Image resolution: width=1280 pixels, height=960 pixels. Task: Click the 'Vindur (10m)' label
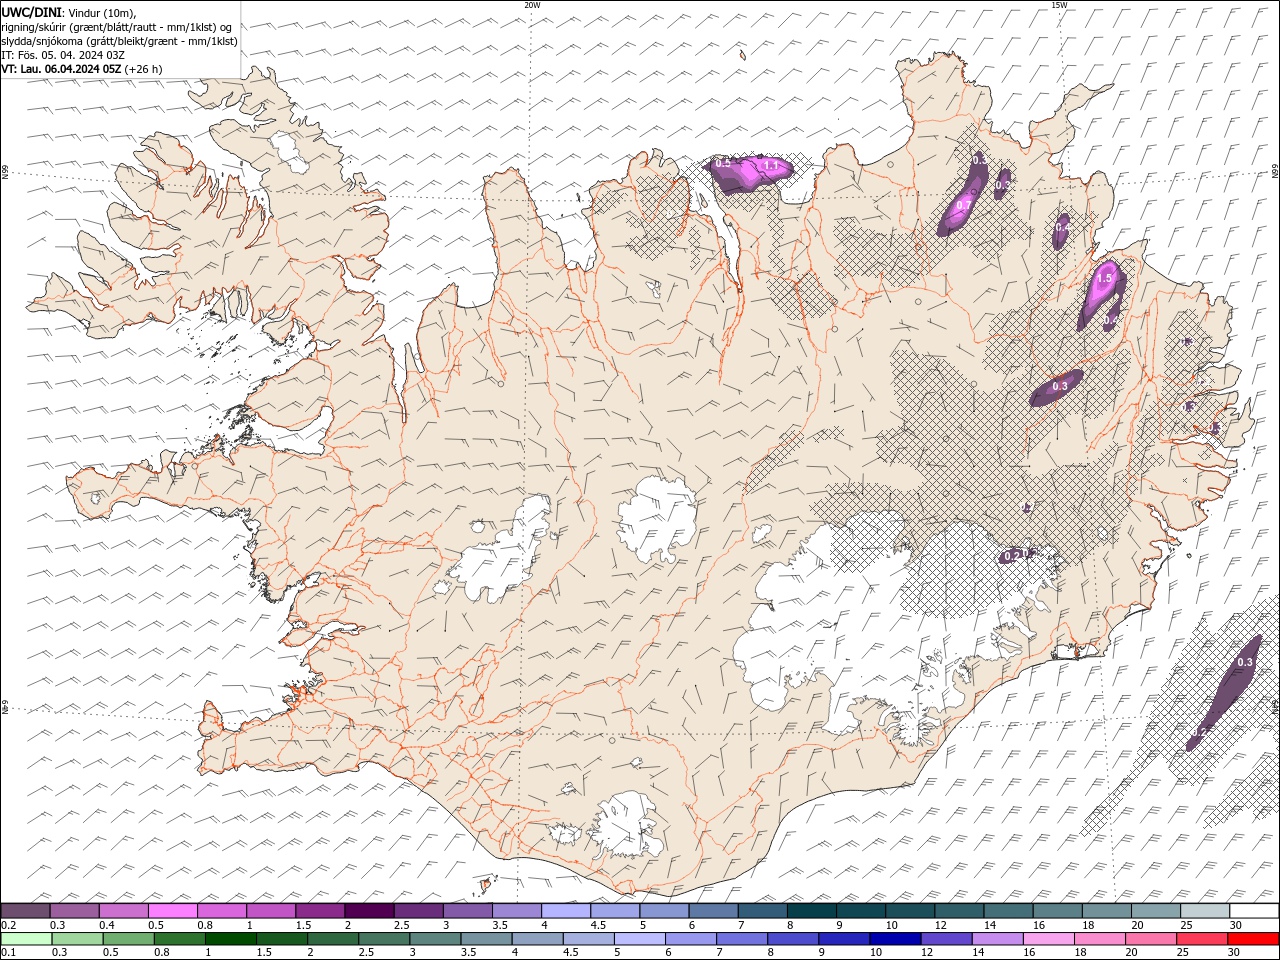[x=101, y=12]
